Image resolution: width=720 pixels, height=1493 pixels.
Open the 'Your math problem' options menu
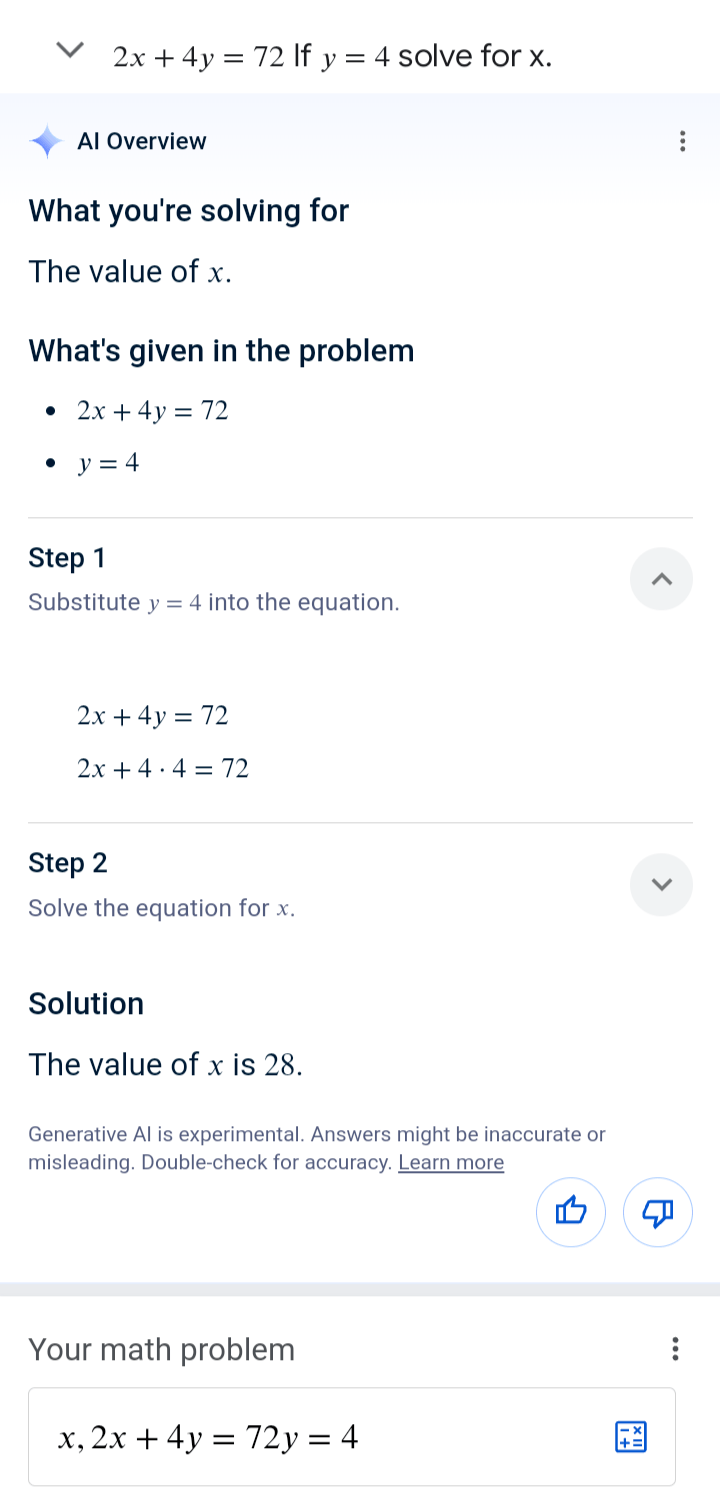pos(675,1350)
